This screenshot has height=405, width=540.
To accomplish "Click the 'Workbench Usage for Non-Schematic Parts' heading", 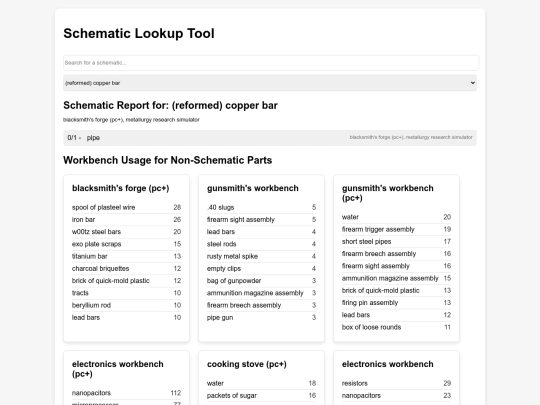I will 168,160.
